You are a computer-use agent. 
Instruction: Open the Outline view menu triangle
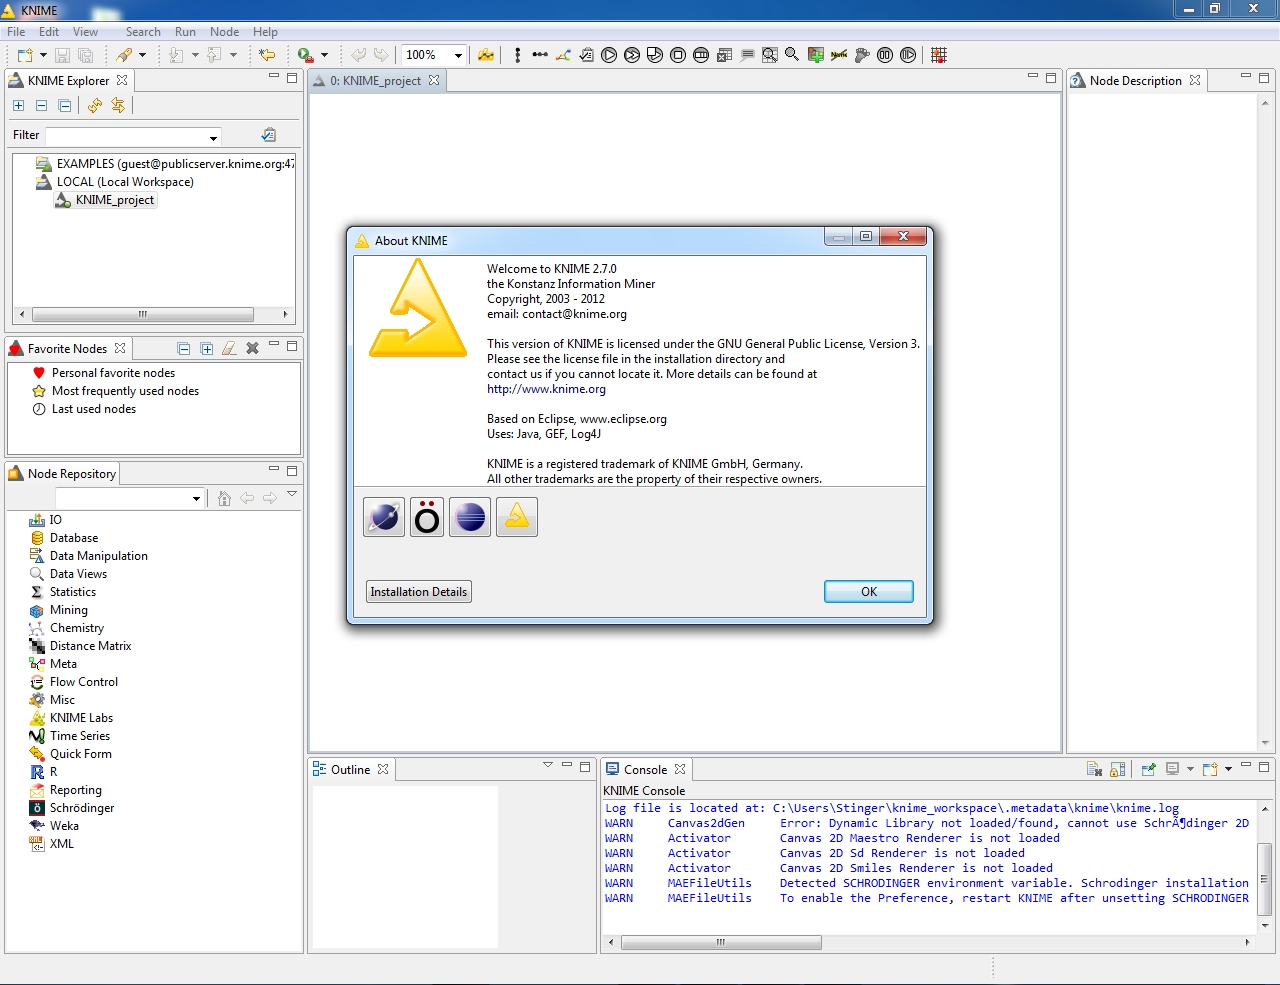[x=547, y=765]
